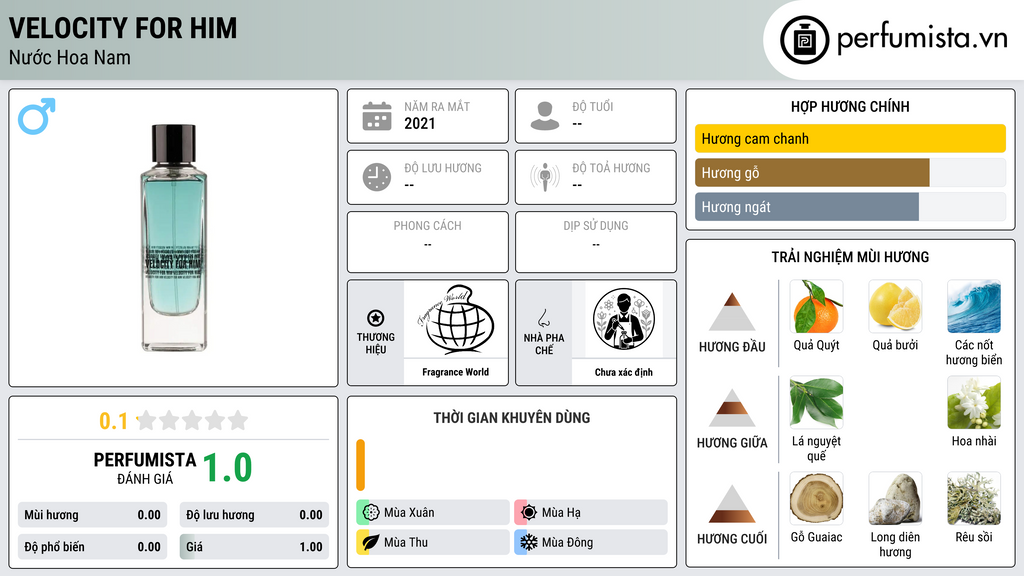Click the Độ lưu hương 0.00 score row

tap(254, 515)
